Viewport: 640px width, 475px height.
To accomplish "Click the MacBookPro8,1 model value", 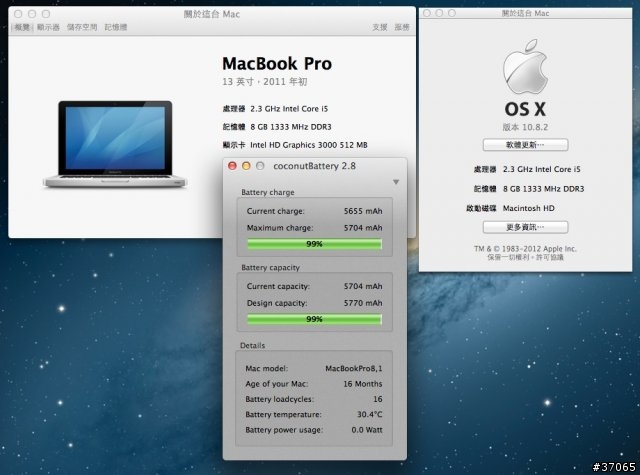I will [x=353, y=368].
